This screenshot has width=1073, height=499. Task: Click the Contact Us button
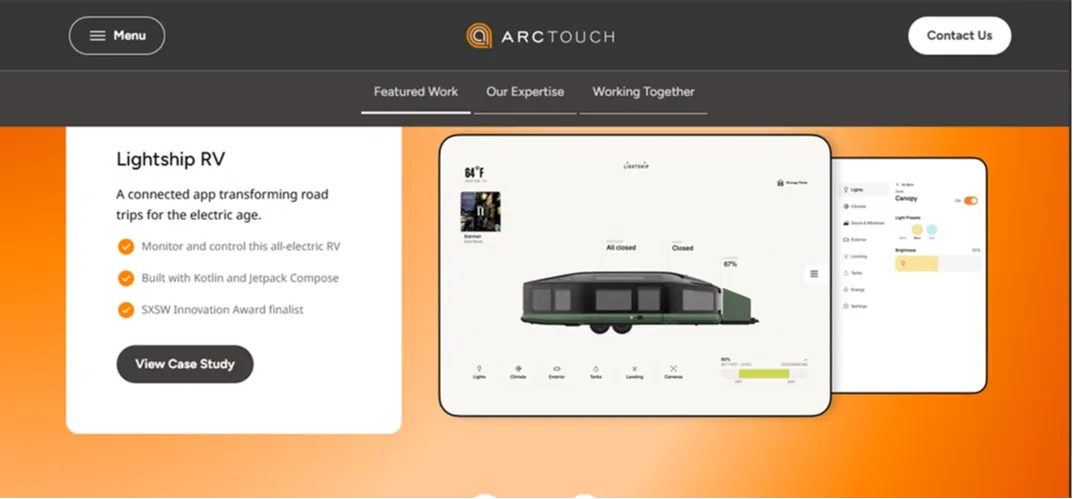coord(959,36)
